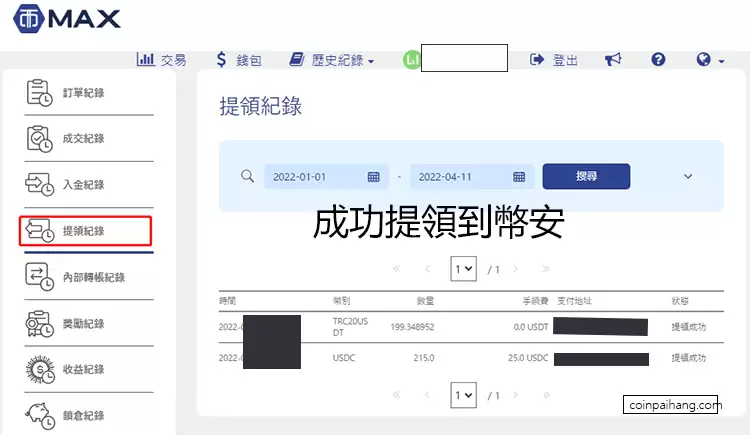Expand the filter panel chevron

tap(688, 177)
